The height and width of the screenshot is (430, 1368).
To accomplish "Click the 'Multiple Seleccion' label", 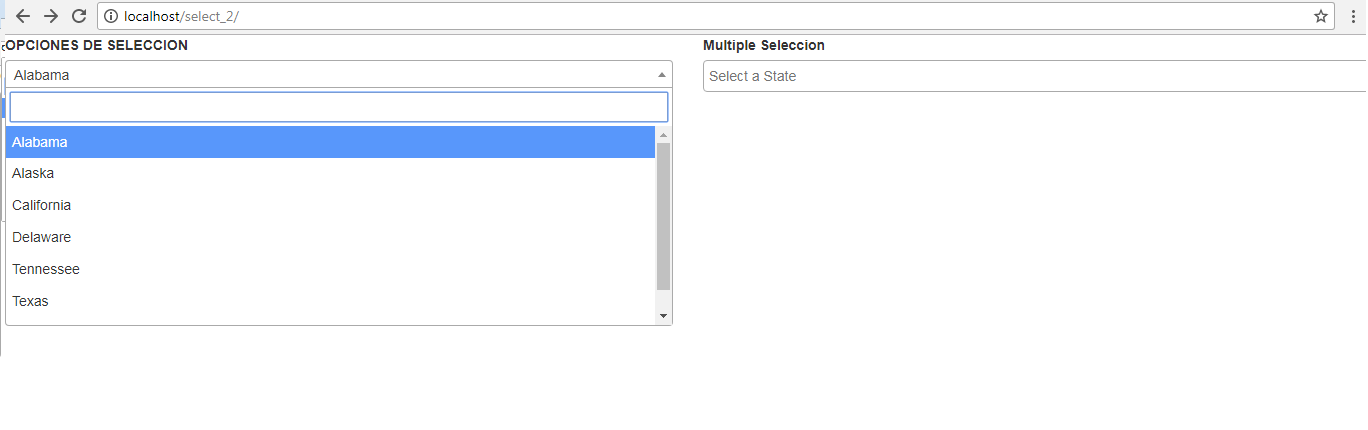I will coord(764,46).
